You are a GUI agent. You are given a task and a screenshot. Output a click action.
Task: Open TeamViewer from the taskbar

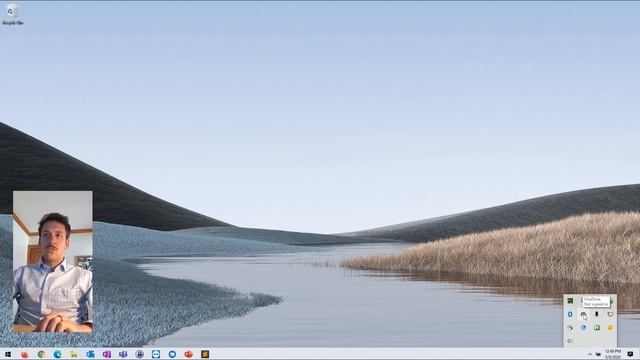click(x=156, y=354)
